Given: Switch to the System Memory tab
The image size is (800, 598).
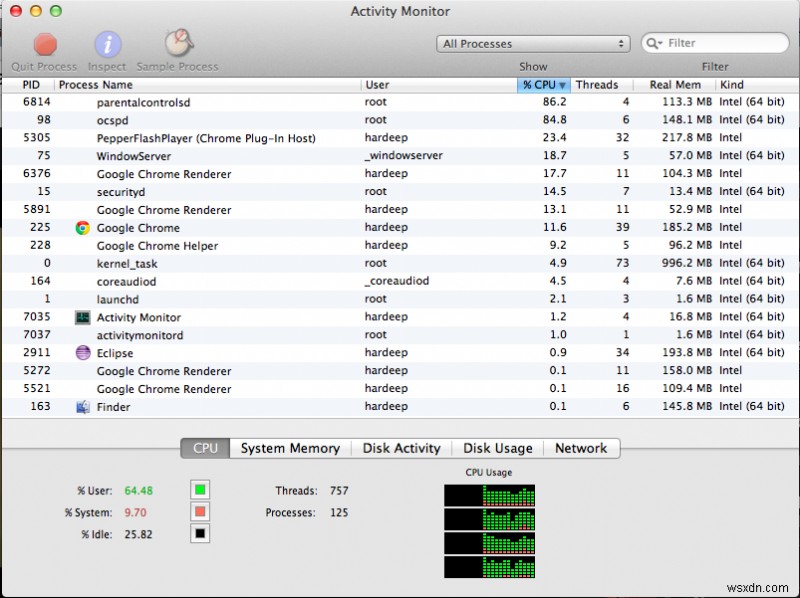Looking at the screenshot, I should [289, 448].
